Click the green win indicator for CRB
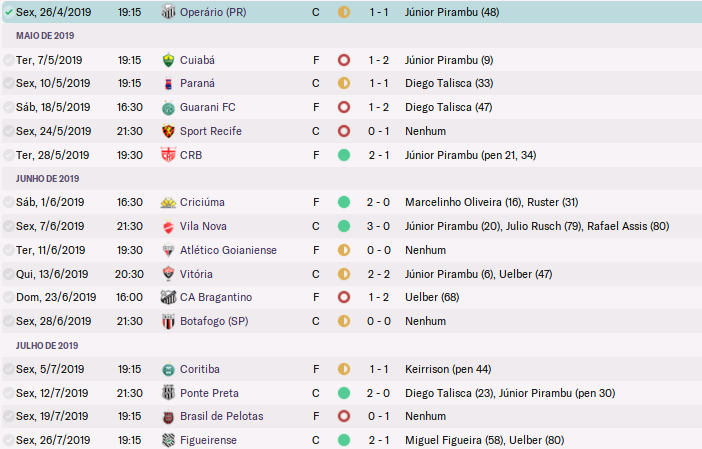Screen dimensions: 702x449 pyautogui.click(x=344, y=155)
